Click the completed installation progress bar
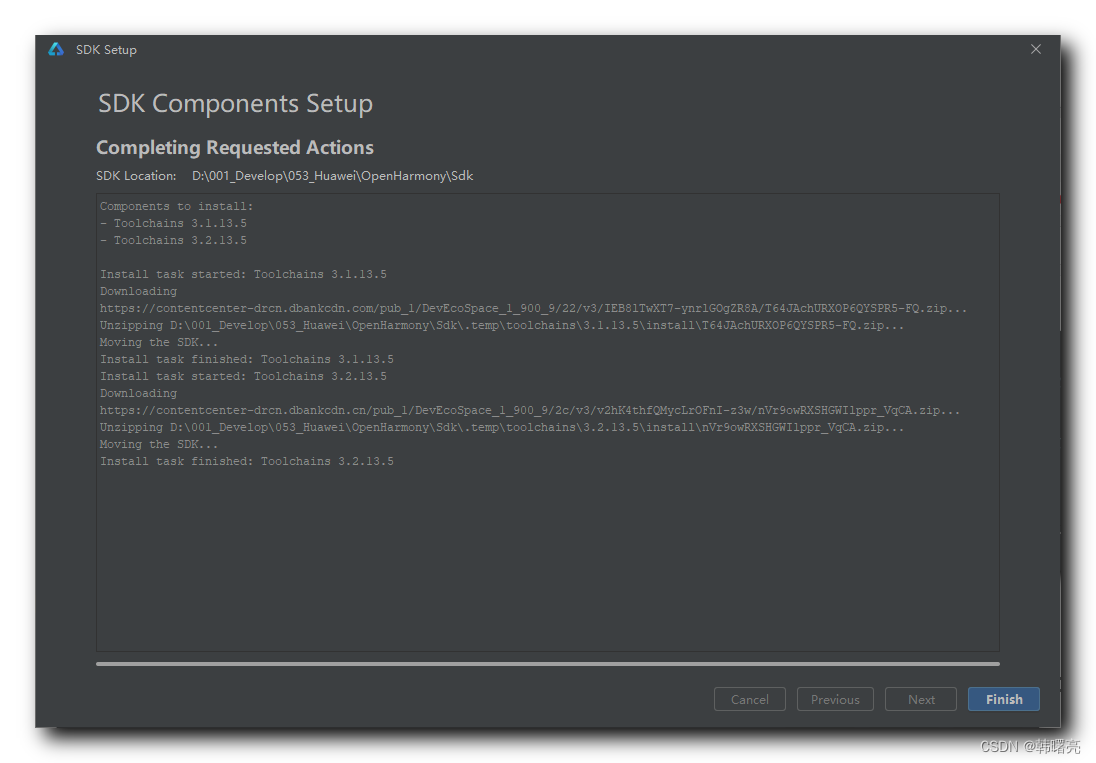The height and width of the screenshot is (763, 1096). click(x=547, y=663)
